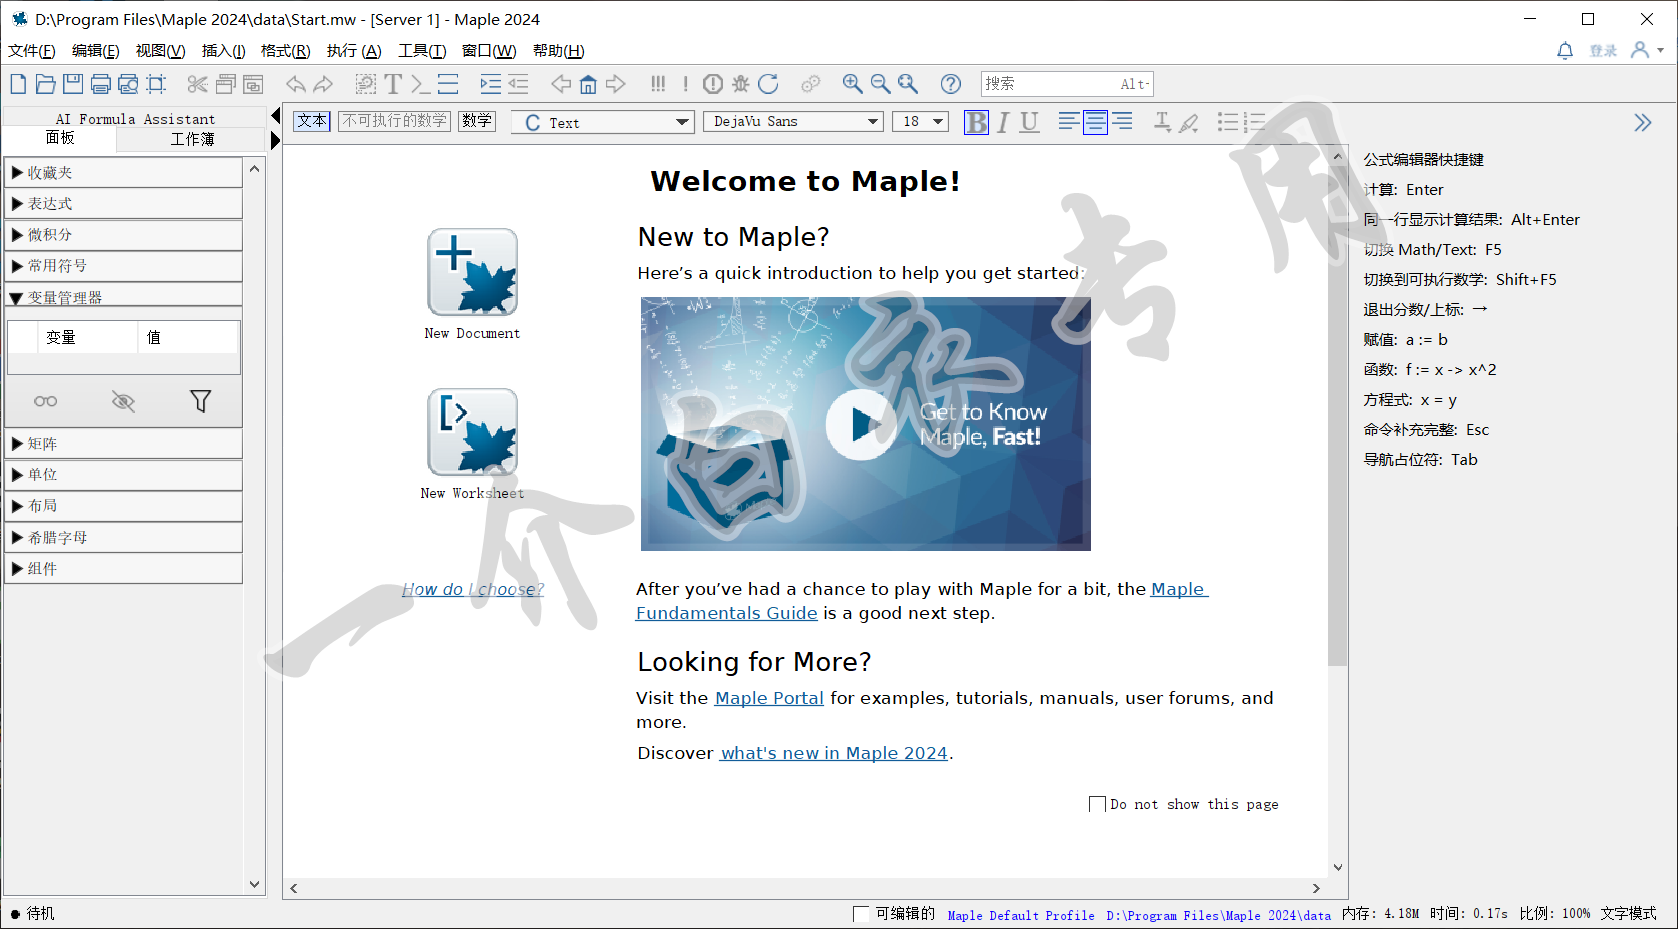
Task: Play the 'Get to Know Maple, Fast!' video
Action: (x=860, y=424)
